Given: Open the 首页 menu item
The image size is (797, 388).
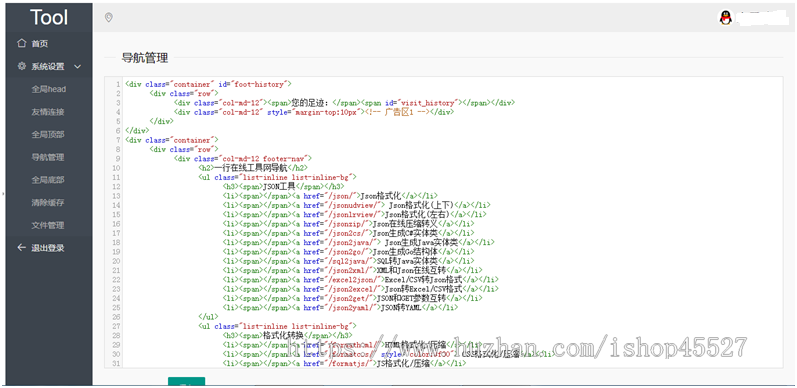Looking at the screenshot, I should 40,44.
